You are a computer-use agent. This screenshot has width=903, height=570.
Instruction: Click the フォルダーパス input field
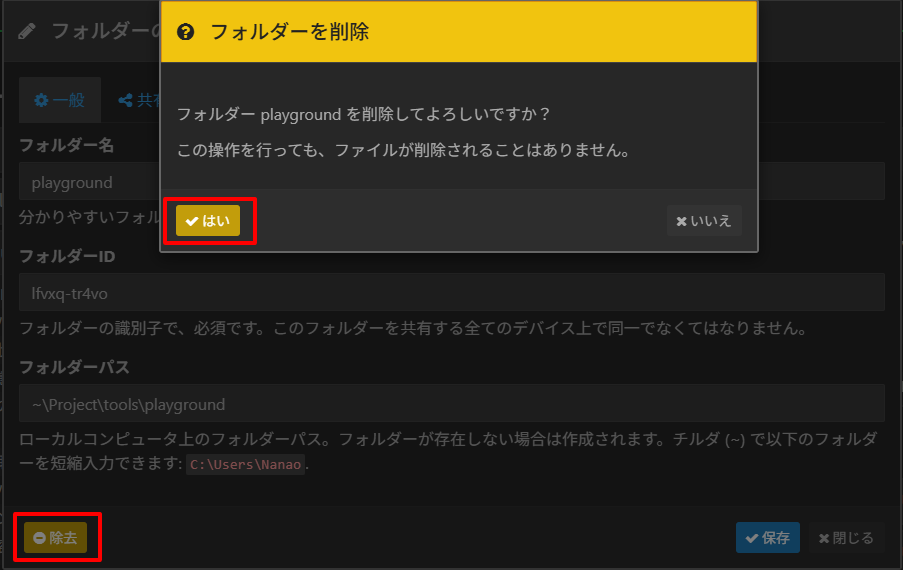pyautogui.click(x=450, y=404)
